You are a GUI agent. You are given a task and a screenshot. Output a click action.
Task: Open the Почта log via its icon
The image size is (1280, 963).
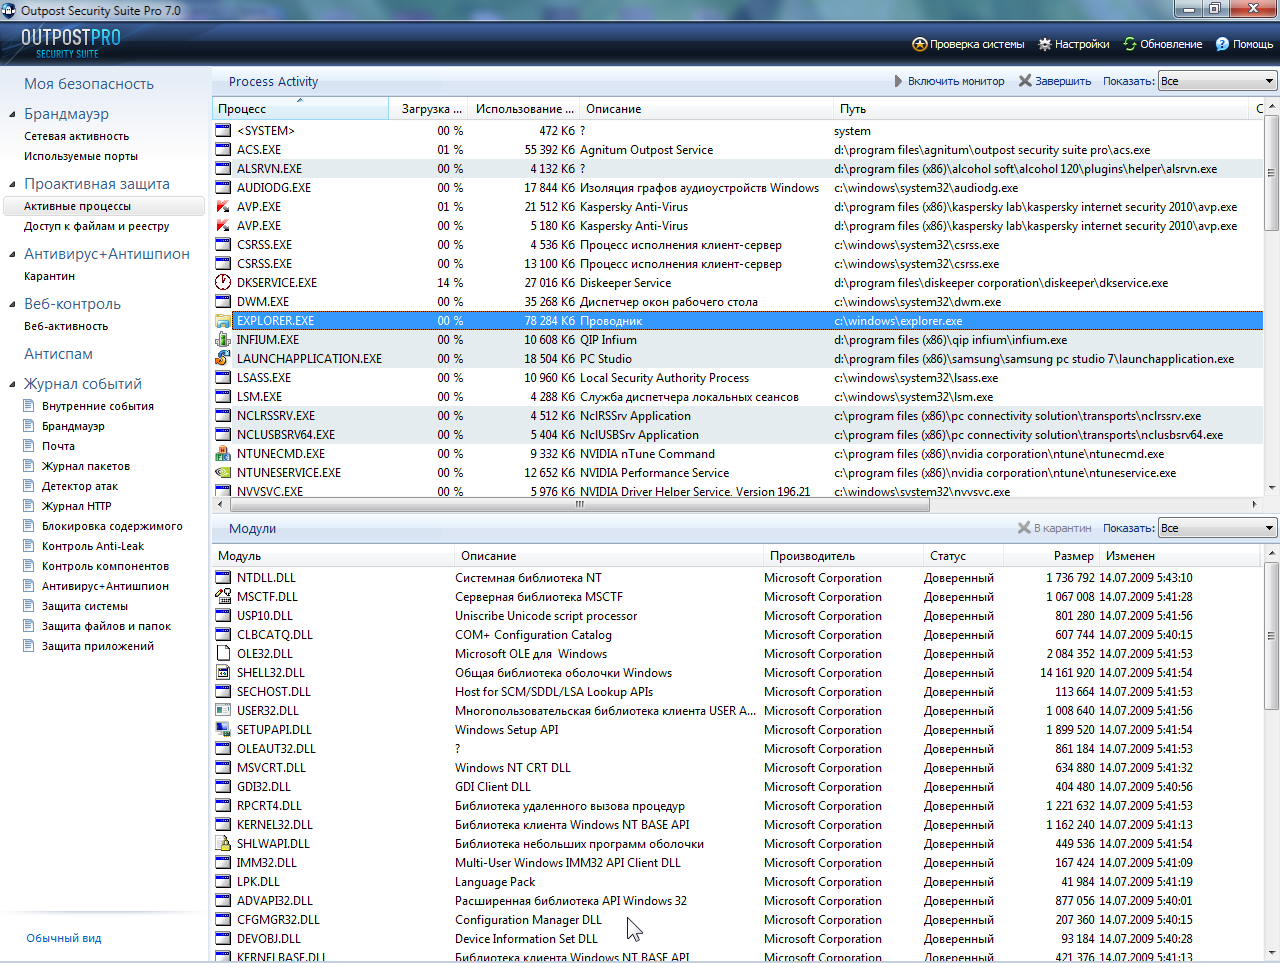pyautogui.click(x=30, y=446)
